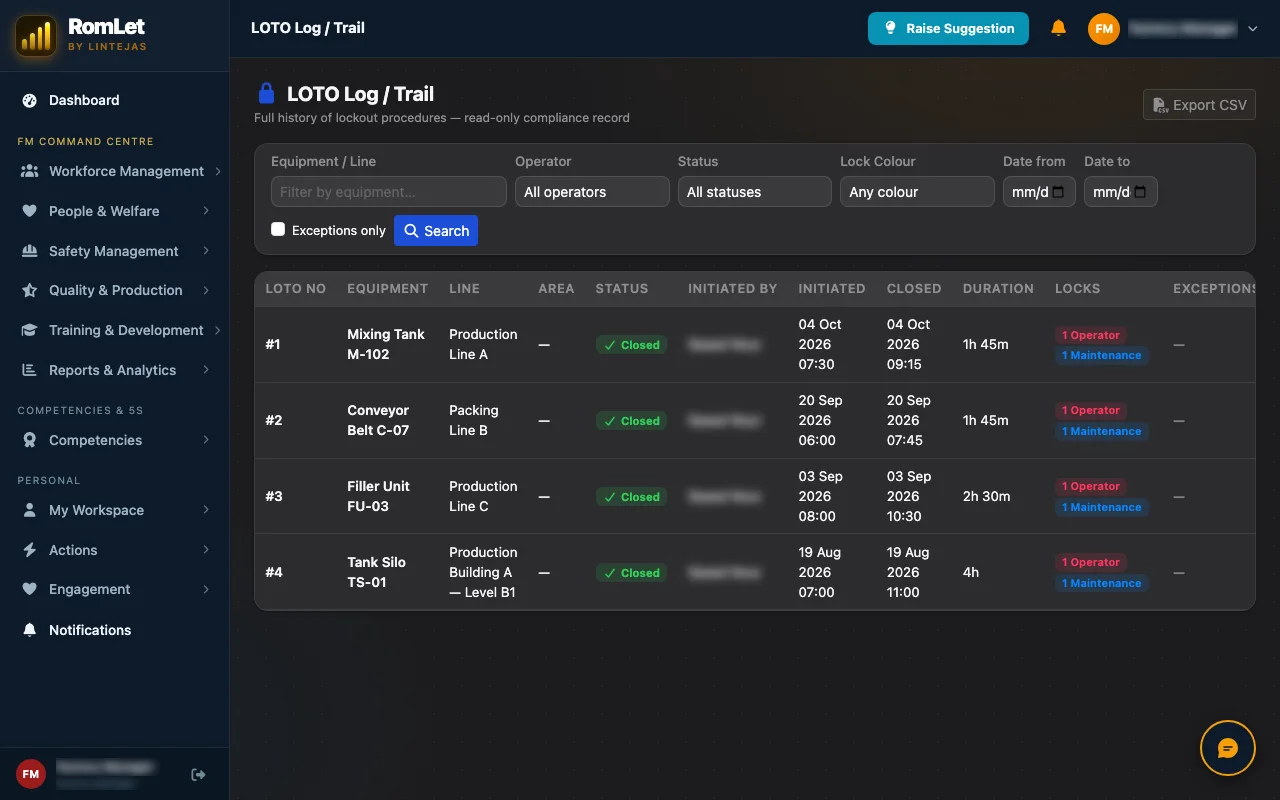Image resolution: width=1280 pixels, height=800 pixels.
Task: Click the orange FM avatar in header
Action: click(x=1103, y=29)
